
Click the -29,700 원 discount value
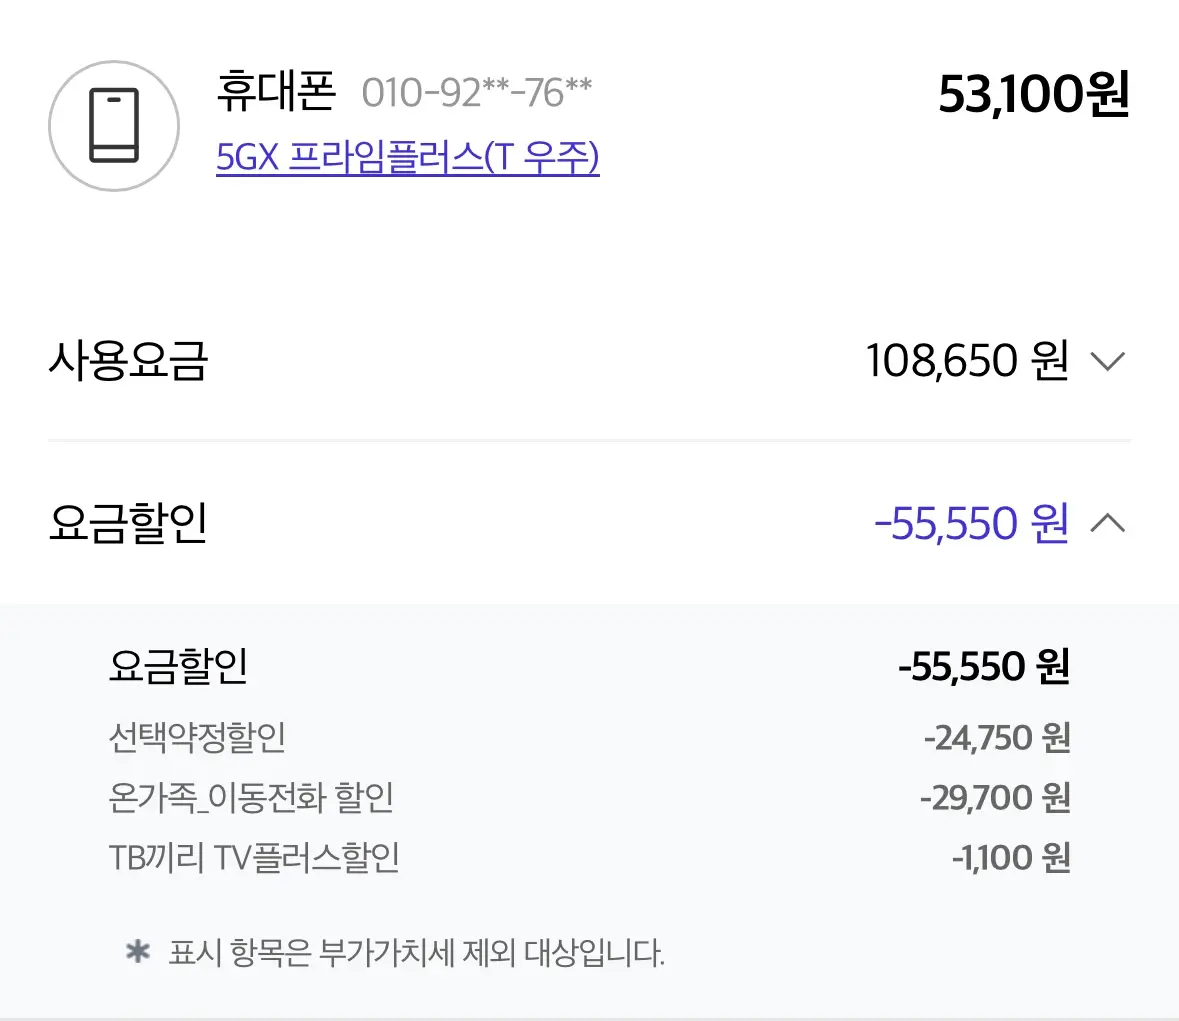995,798
